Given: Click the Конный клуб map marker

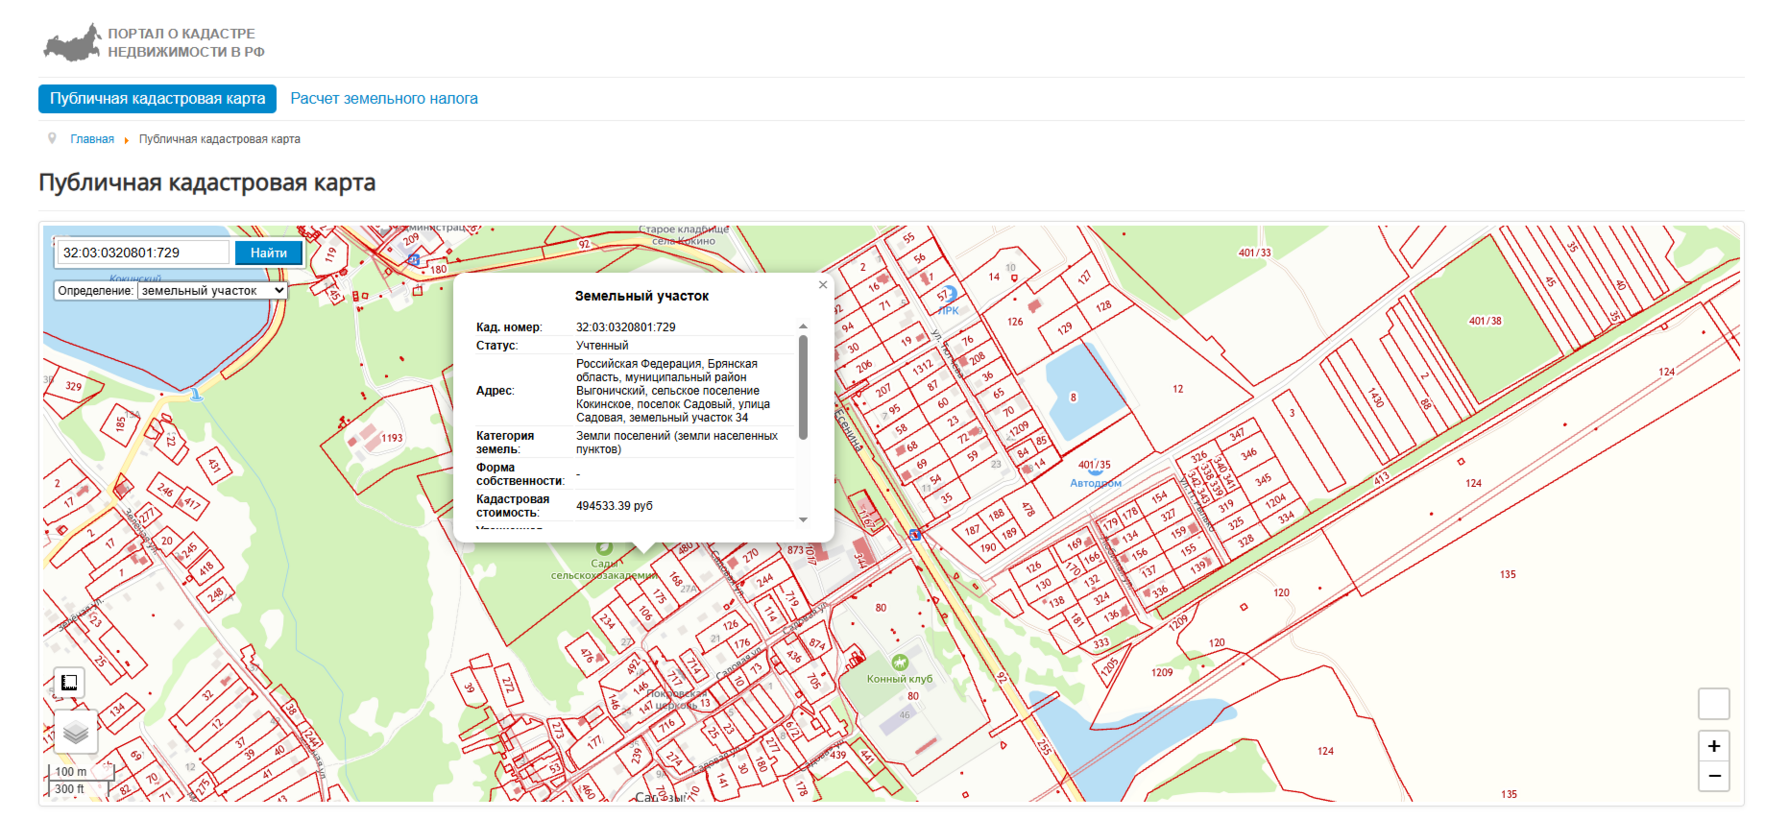Looking at the screenshot, I should tap(899, 662).
